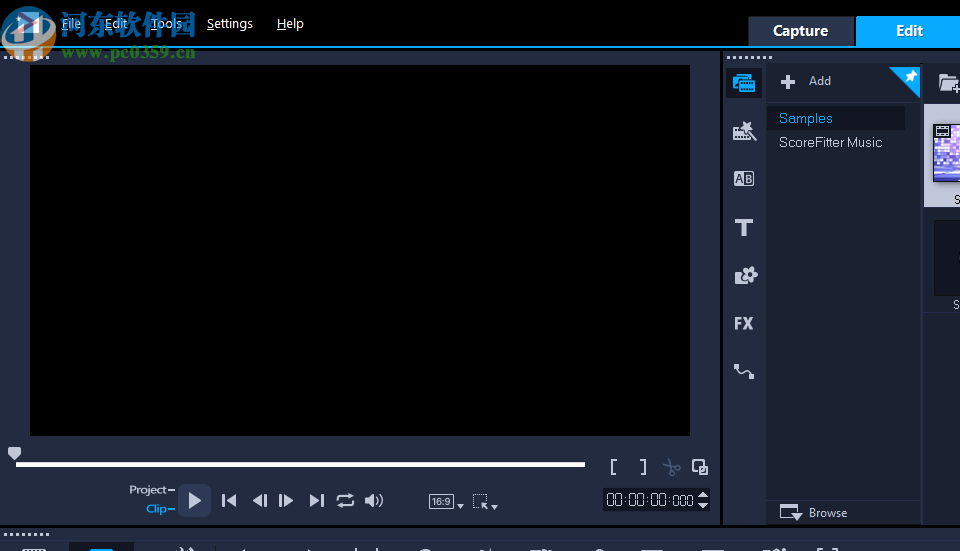The height and width of the screenshot is (551, 960).
Task: Open the Edit menu
Action: (x=116, y=24)
